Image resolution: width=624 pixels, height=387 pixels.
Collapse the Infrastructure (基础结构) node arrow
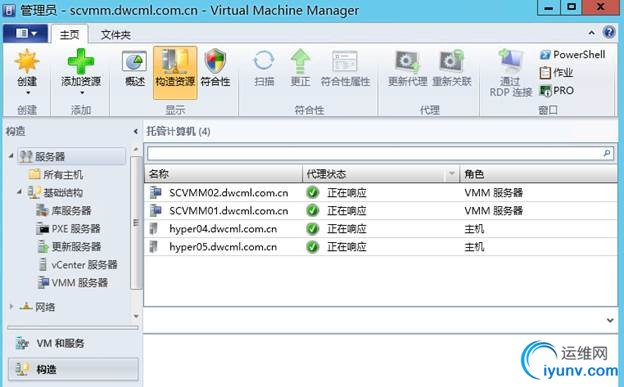(20, 192)
